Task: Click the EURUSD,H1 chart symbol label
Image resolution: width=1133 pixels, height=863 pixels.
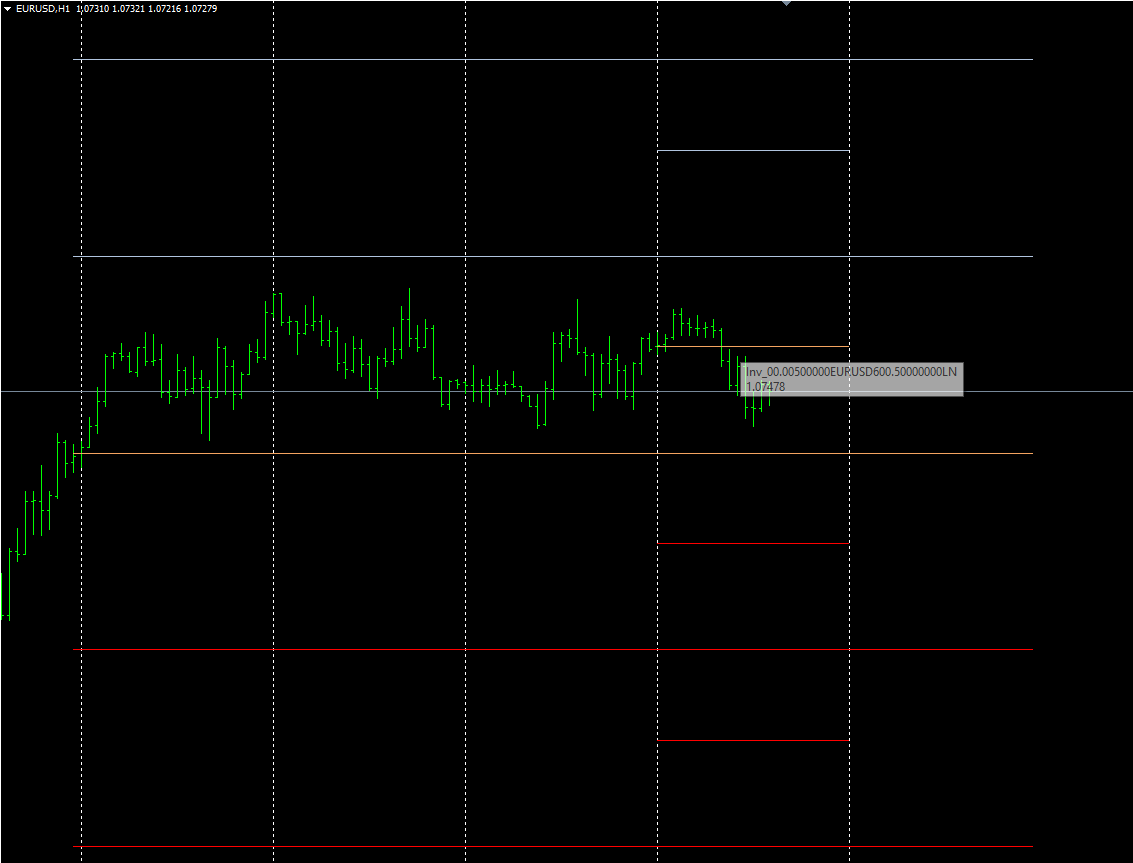Action: 43,9
